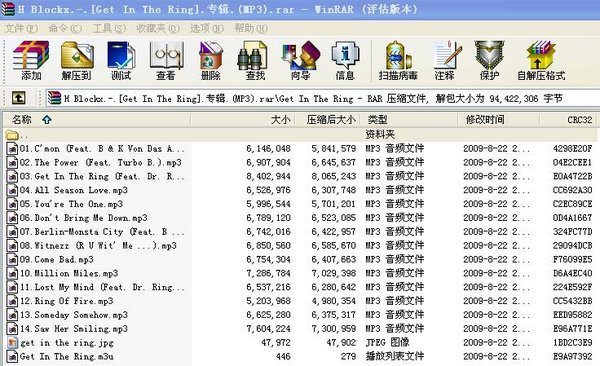Select 07.Berlin-Monsta City file
600x366 pixels.
pyautogui.click(x=102, y=232)
